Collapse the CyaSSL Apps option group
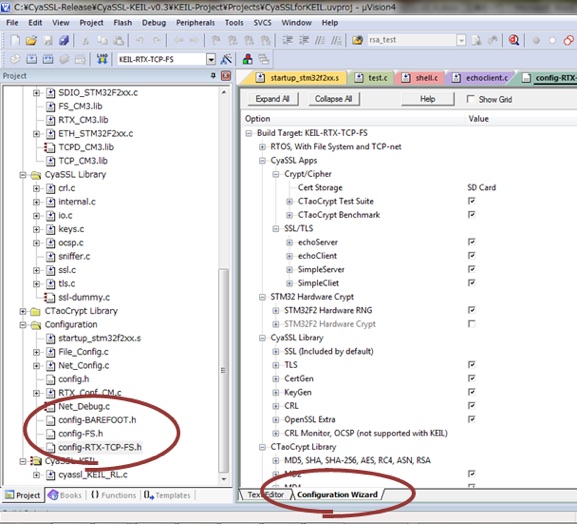577x524 pixels. point(262,161)
